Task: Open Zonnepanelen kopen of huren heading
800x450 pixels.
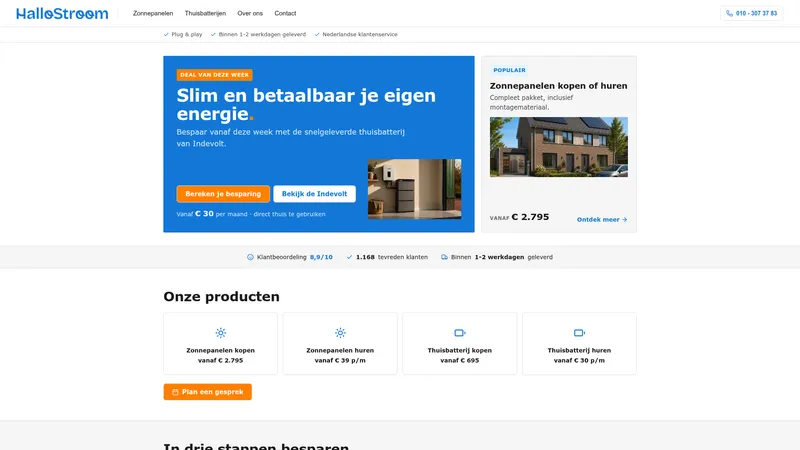Action: [559, 86]
